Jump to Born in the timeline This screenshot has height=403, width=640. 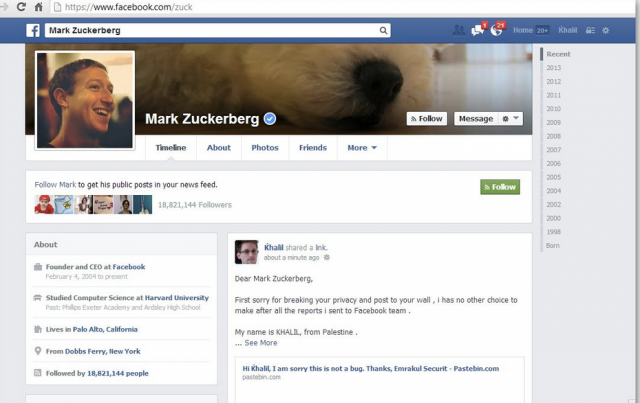coord(553,245)
